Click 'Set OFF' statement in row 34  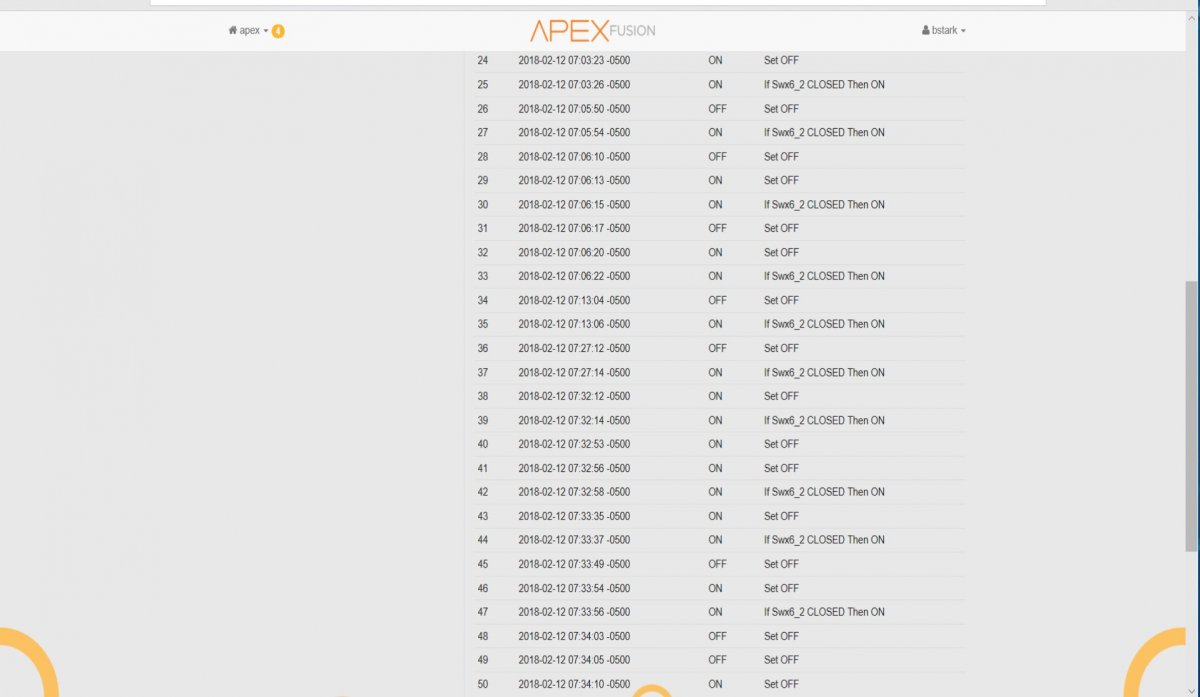(781, 300)
